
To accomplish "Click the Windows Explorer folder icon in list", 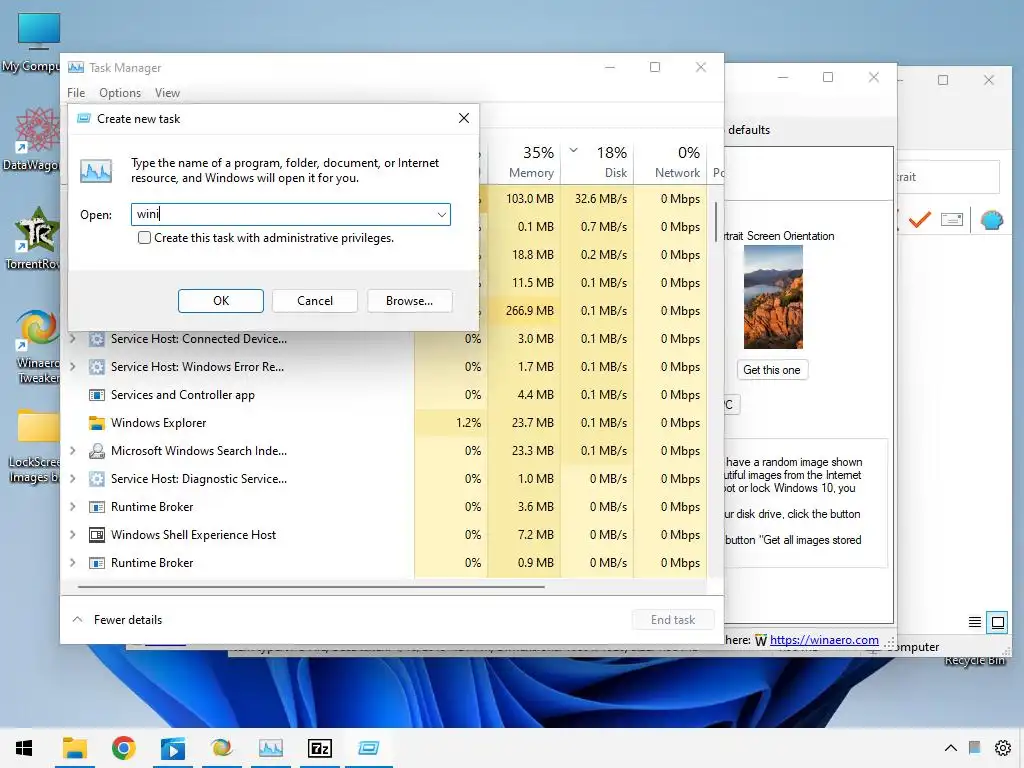I will coord(97,423).
